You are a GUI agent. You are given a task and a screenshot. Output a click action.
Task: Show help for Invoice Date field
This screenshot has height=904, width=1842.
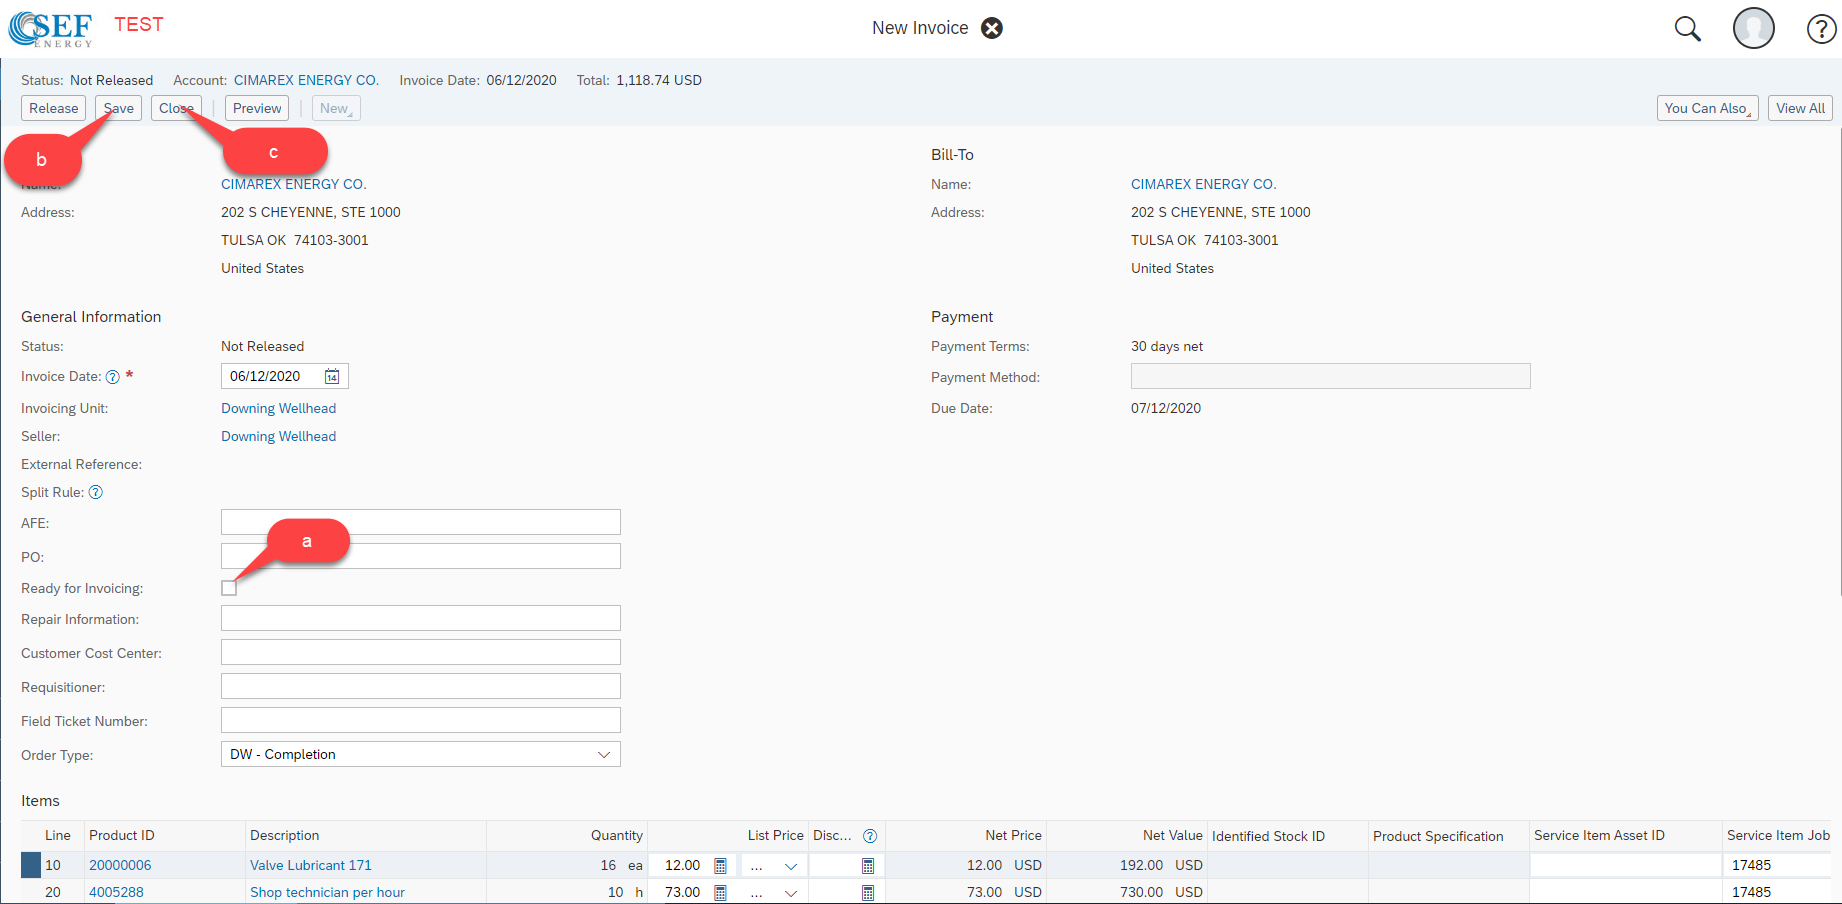113,377
